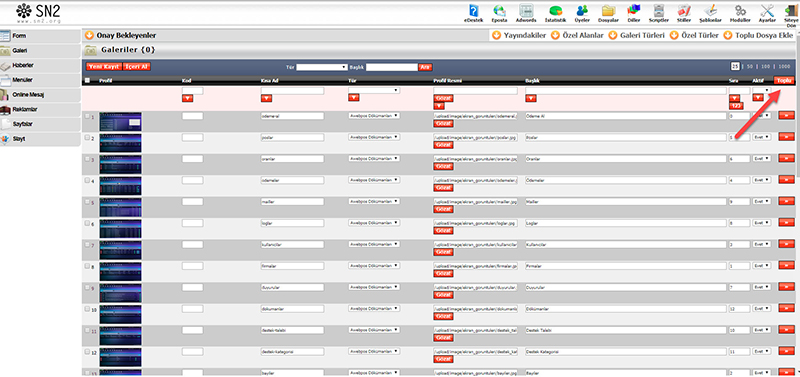Show 1000 records per page
This screenshot has width=800, height=377.
[784, 67]
